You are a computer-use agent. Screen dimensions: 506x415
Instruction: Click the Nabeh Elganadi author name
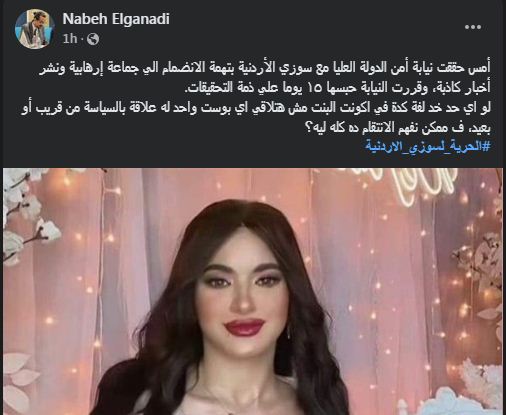tap(116, 19)
